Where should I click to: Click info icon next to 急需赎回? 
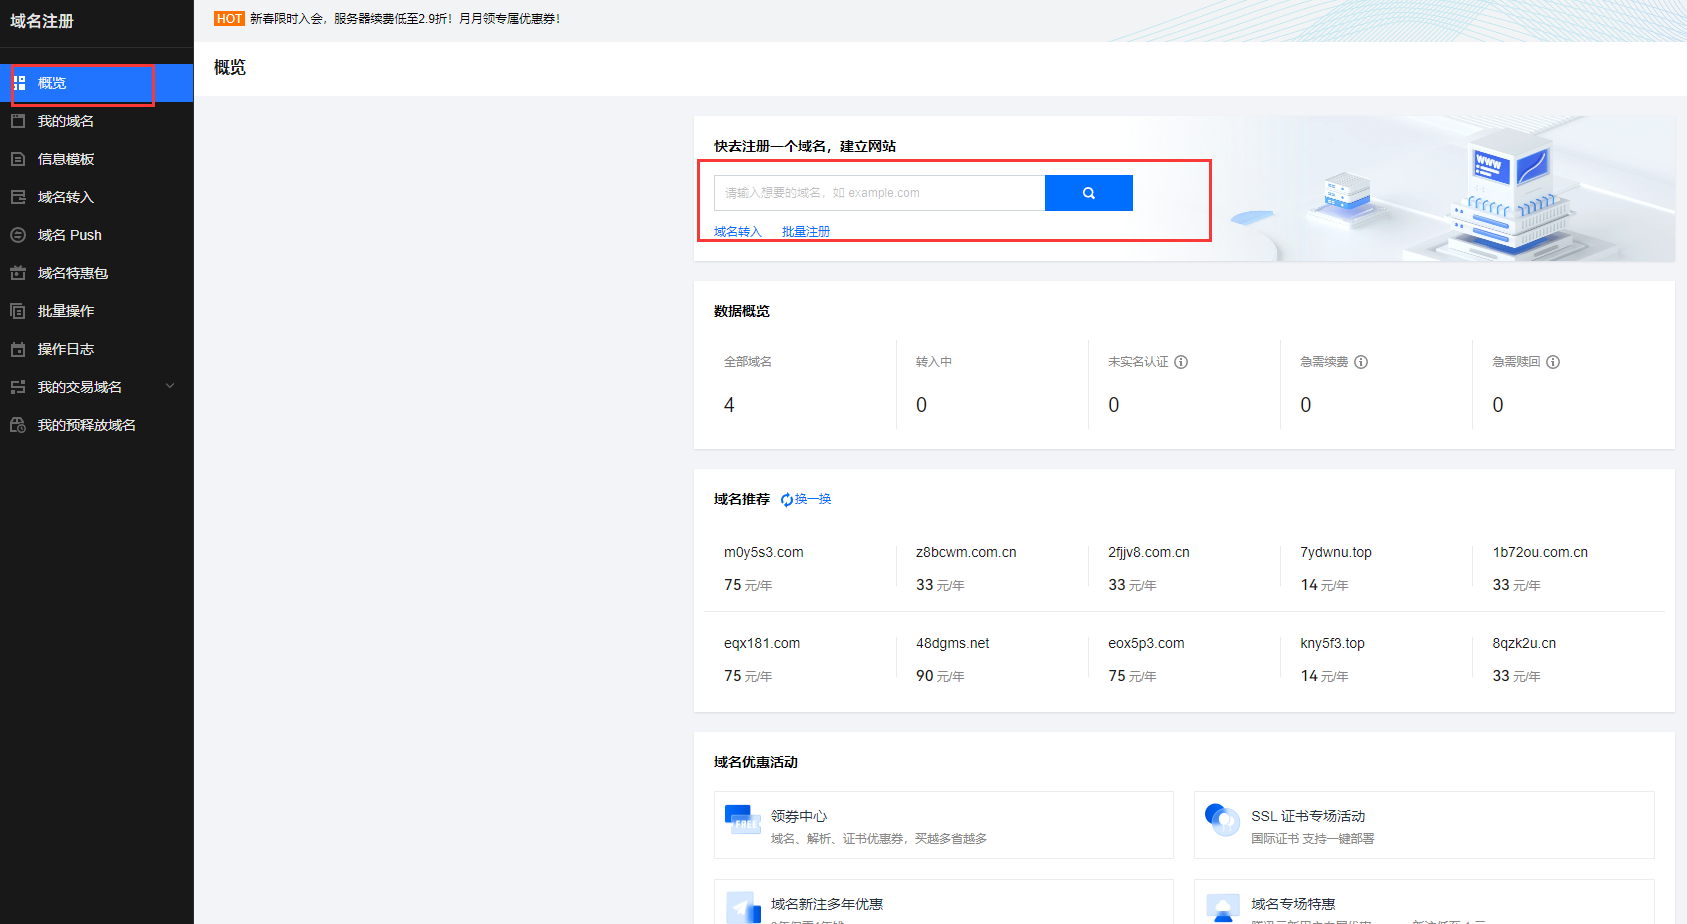(x=1553, y=362)
